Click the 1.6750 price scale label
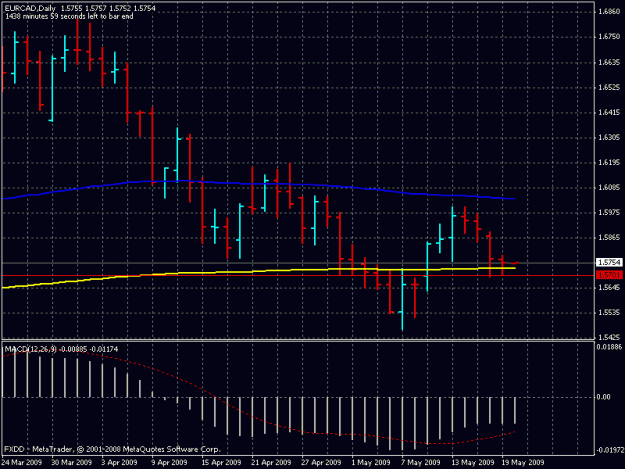This screenshot has width=625, height=469. [x=609, y=37]
